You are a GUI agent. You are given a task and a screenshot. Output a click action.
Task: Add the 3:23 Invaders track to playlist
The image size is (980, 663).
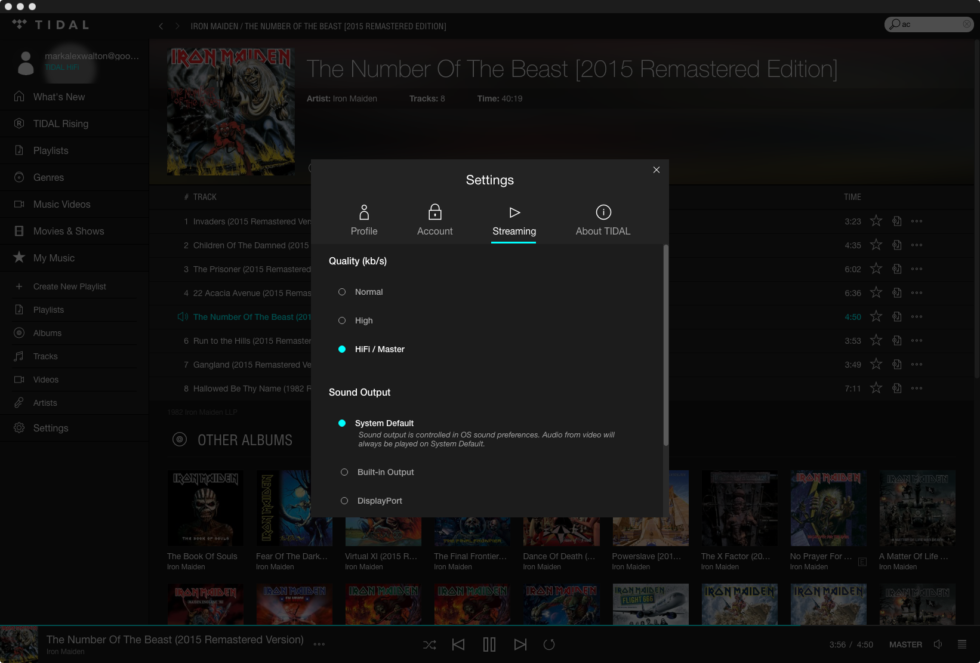click(x=897, y=221)
